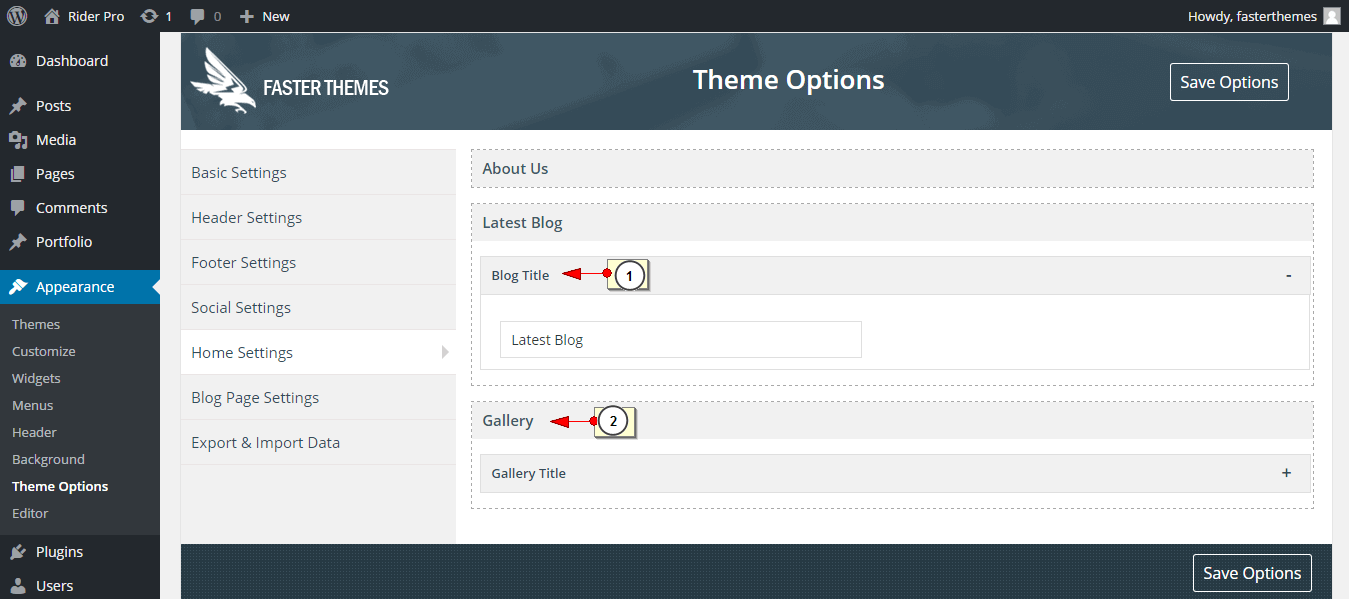Collapse the Blog Title section
Image resolution: width=1349 pixels, height=599 pixels.
pyautogui.click(x=1288, y=275)
